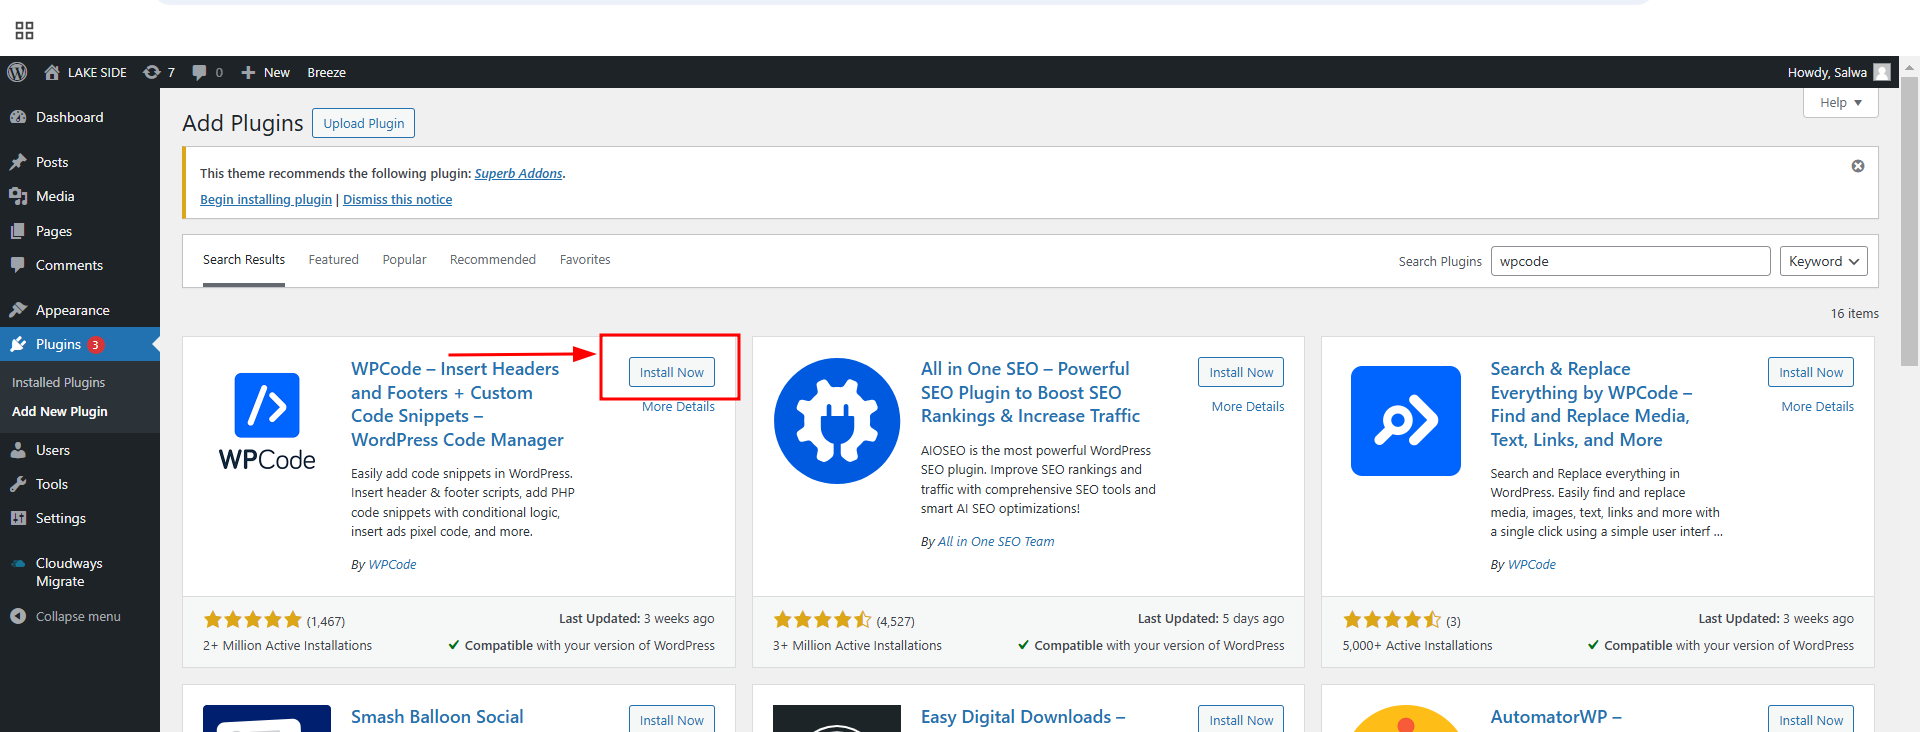Screen dimensions: 1920x732
Task: View More Details for All in One SEO
Action: (x=1248, y=407)
